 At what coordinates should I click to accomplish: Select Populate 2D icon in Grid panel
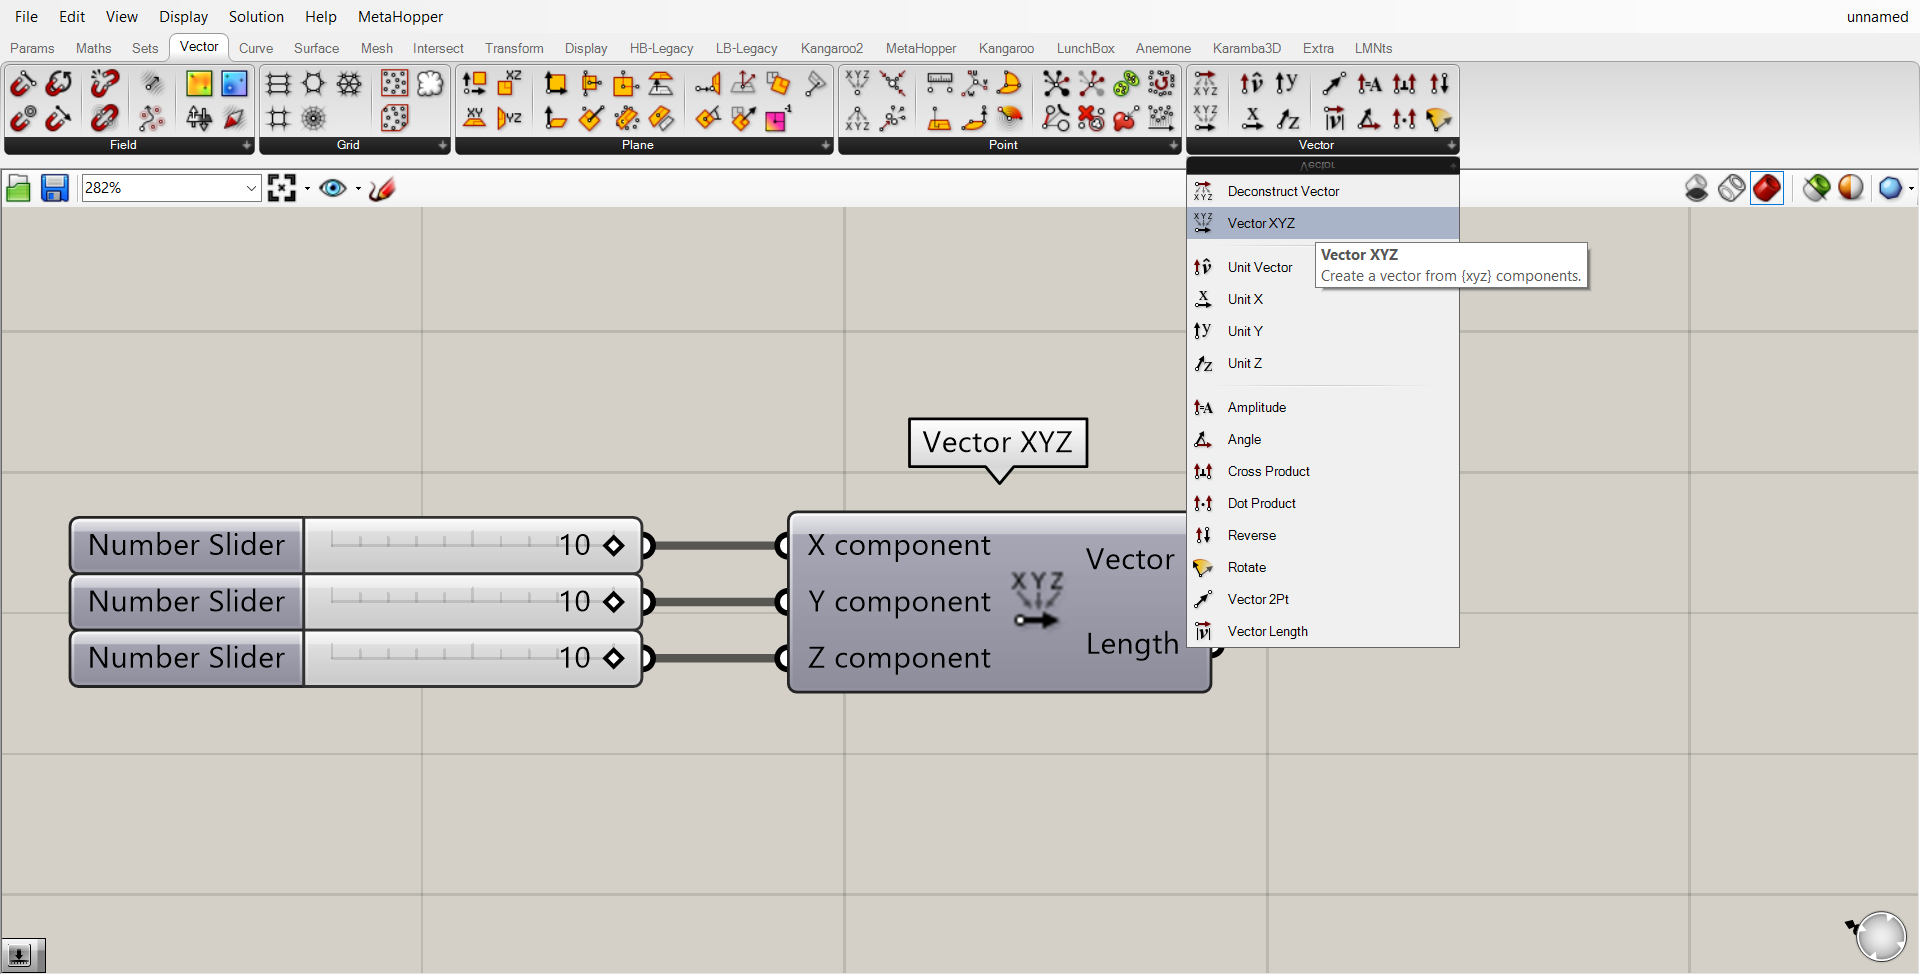(395, 84)
